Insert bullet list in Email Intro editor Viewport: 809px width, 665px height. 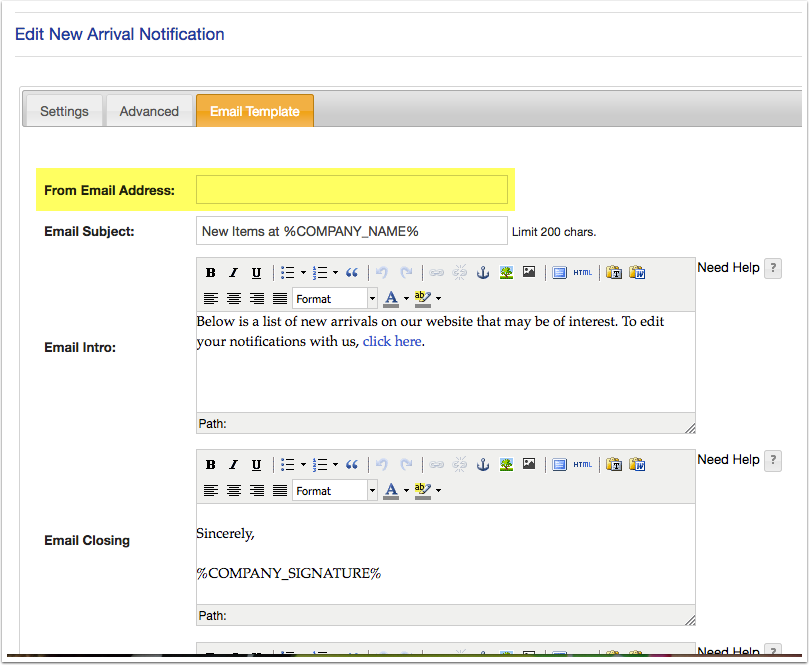[287, 272]
